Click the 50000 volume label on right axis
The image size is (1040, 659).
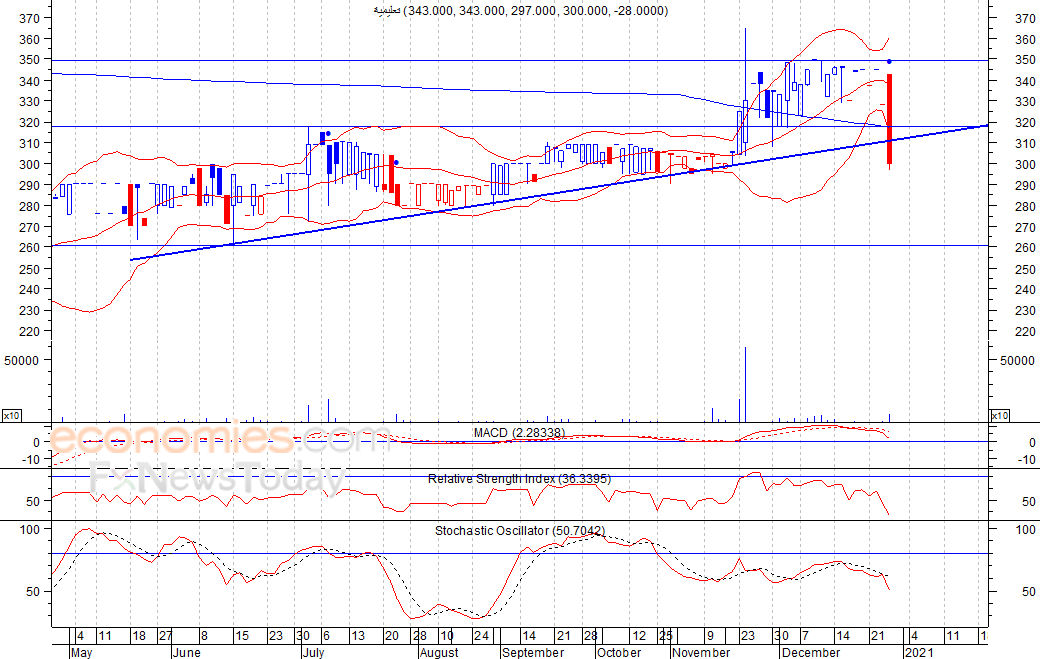[x=1017, y=361]
